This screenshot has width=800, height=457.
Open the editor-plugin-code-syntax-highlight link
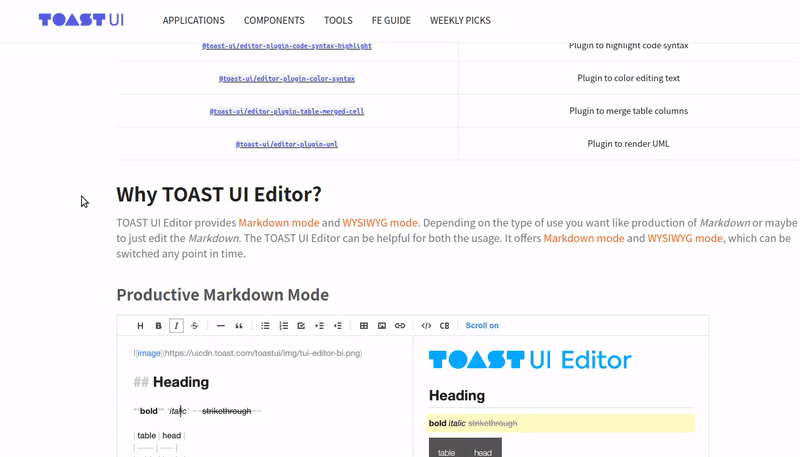click(x=287, y=46)
